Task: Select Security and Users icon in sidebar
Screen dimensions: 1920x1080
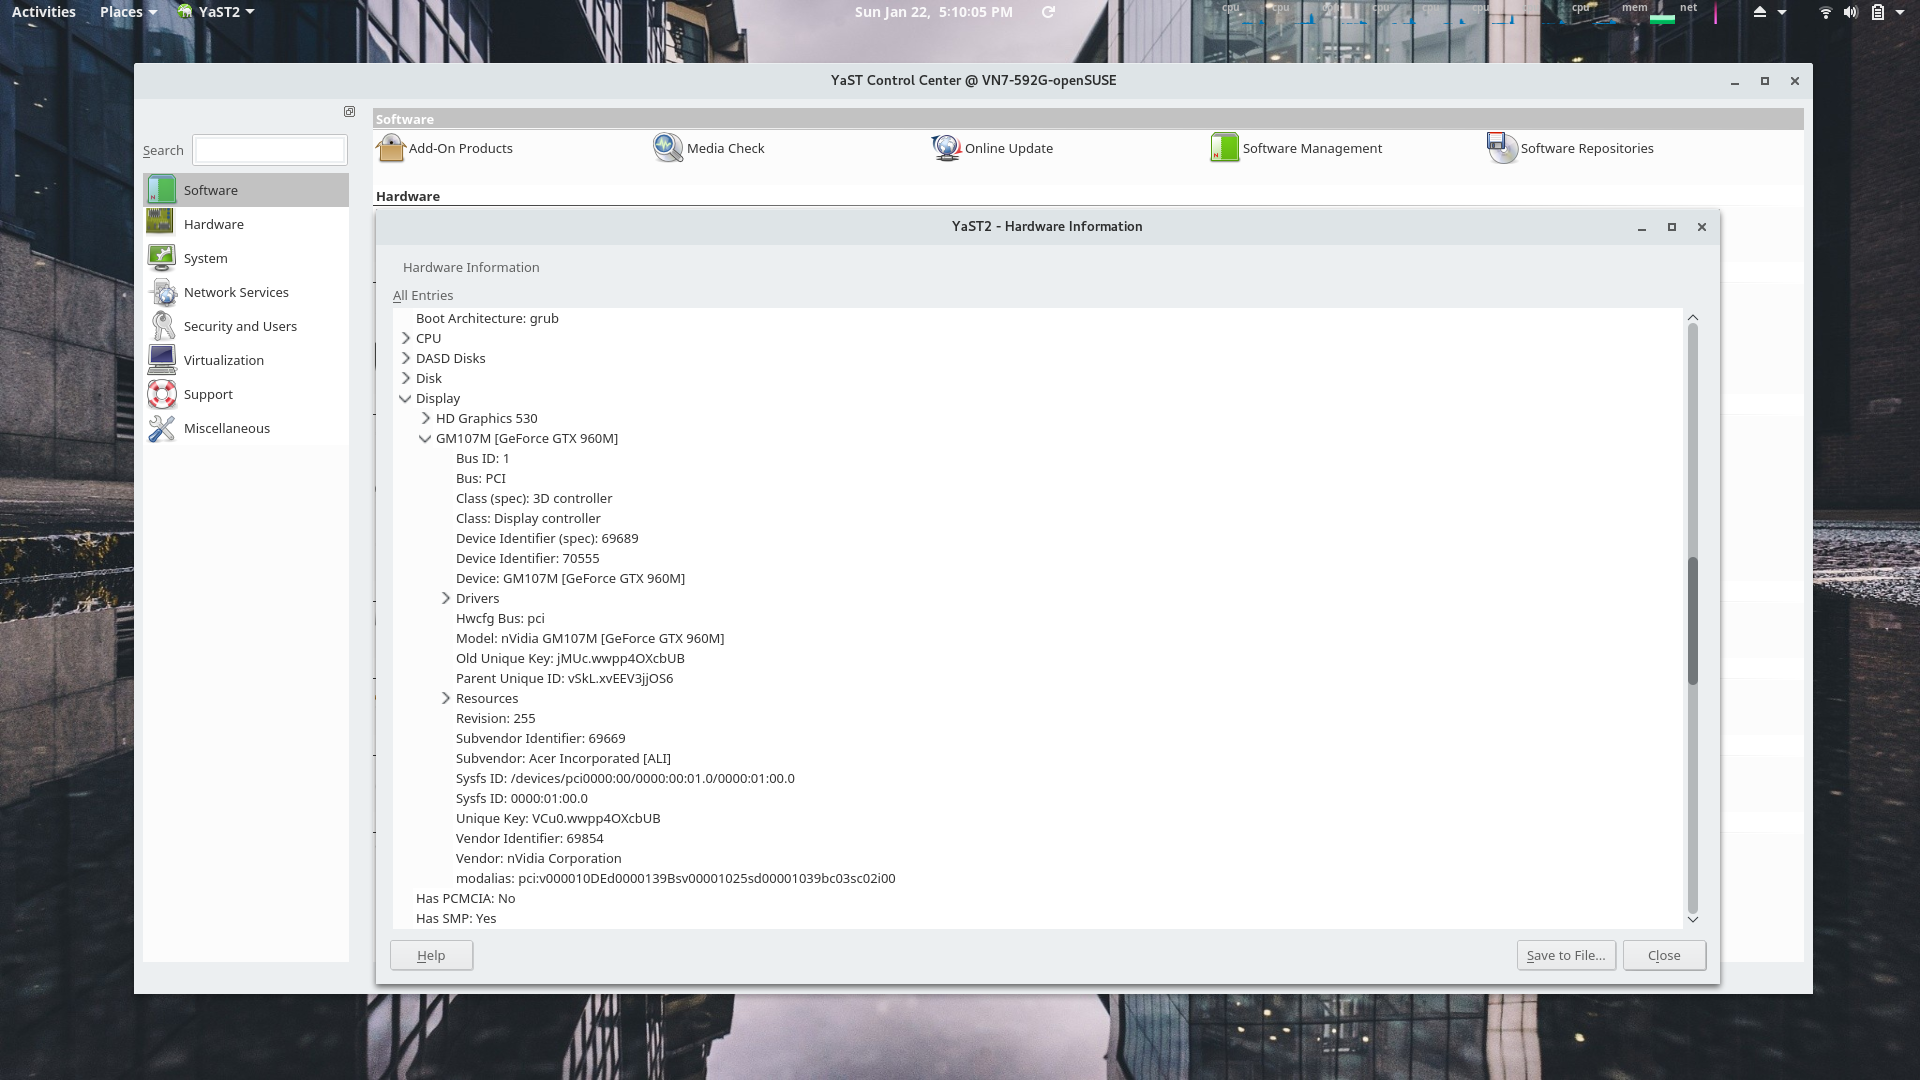Action: pos(161,326)
